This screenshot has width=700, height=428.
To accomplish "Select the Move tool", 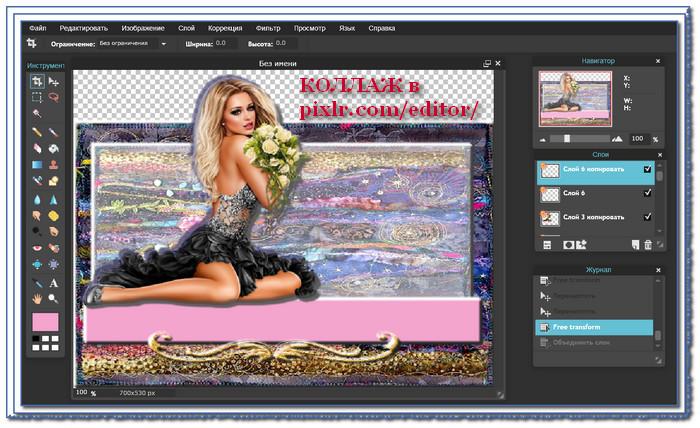I will [x=54, y=82].
